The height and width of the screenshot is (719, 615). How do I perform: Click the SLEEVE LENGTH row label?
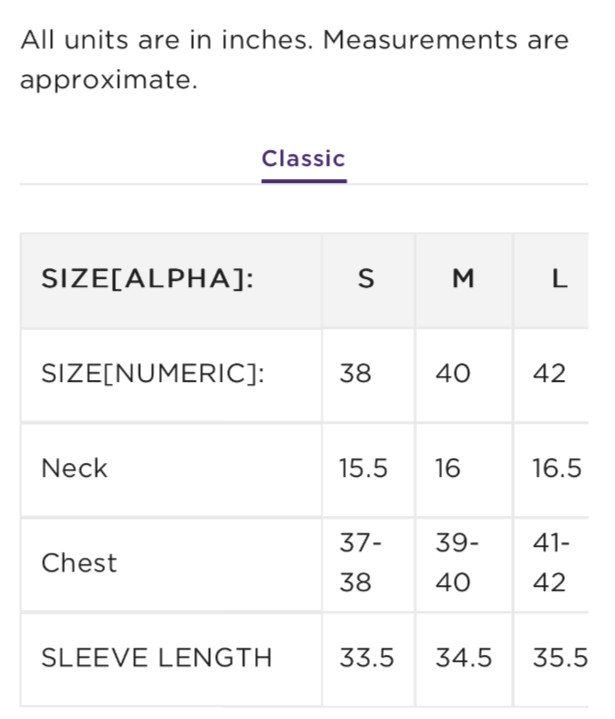[x=156, y=658]
